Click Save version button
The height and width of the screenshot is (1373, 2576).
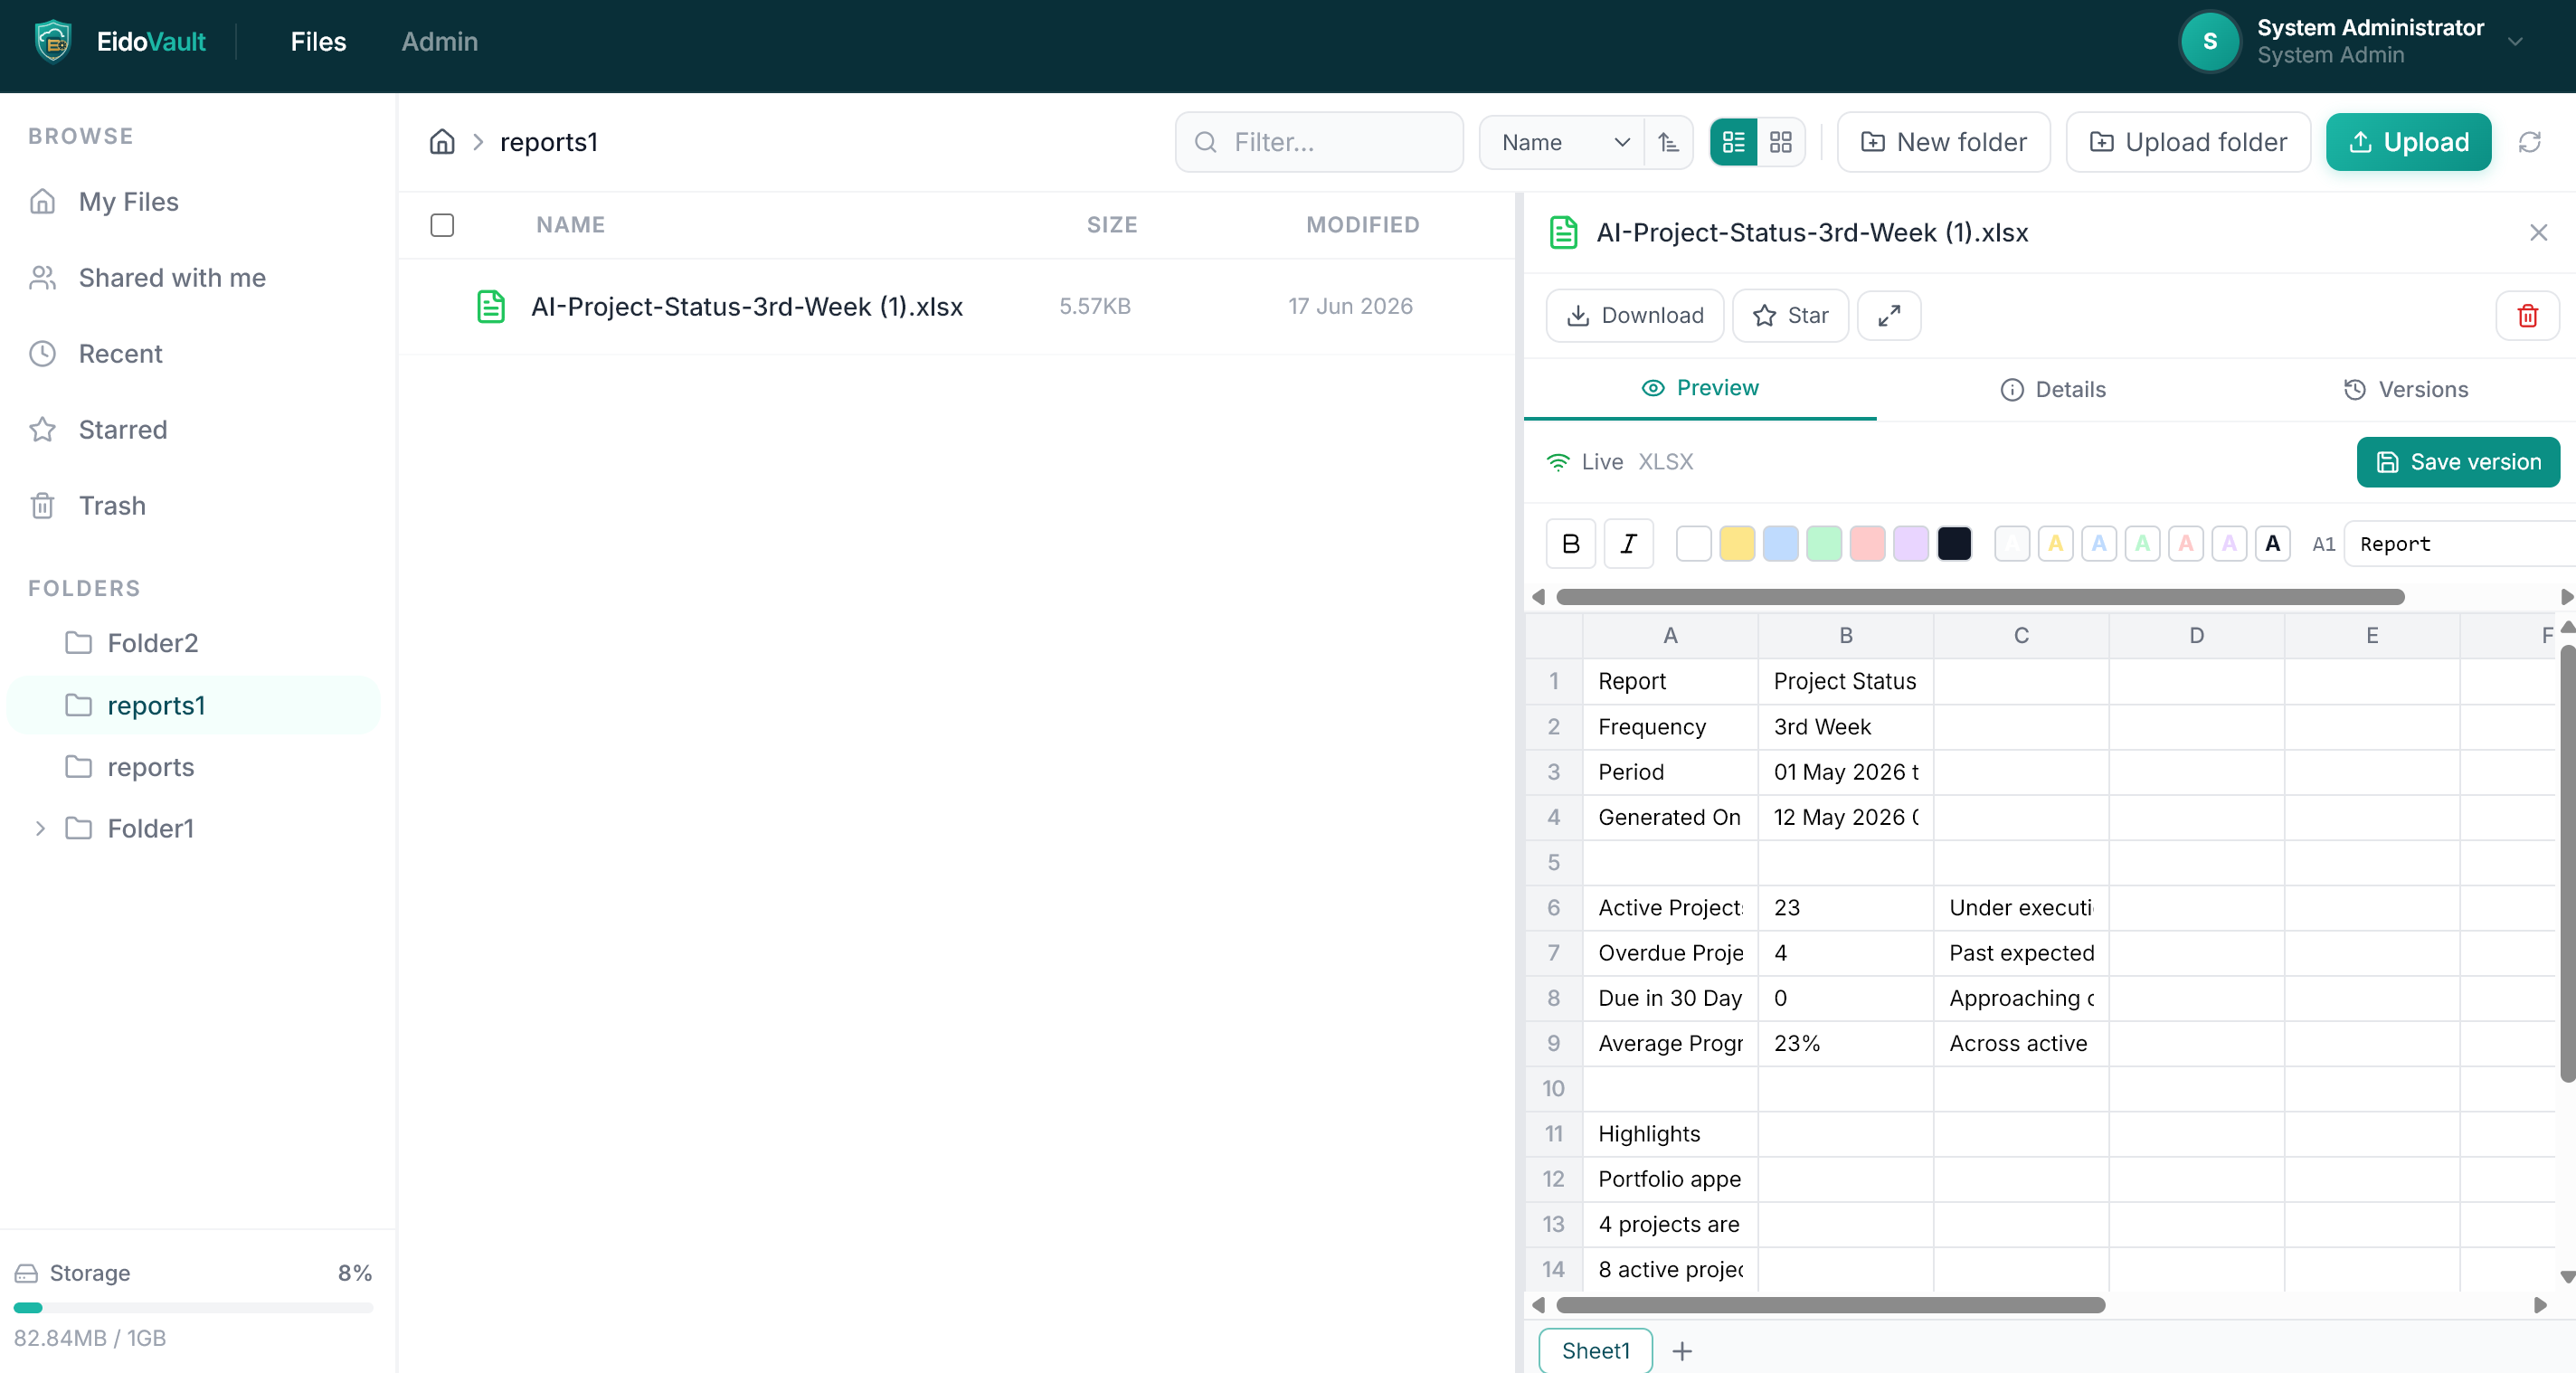pos(2458,462)
